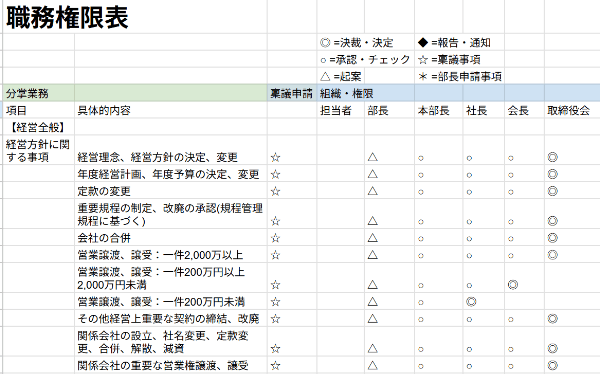Image resolution: width=600 pixels, height=374 pixels.
Task: Click the section cell 【経営全般】
Action: [39, 127]
